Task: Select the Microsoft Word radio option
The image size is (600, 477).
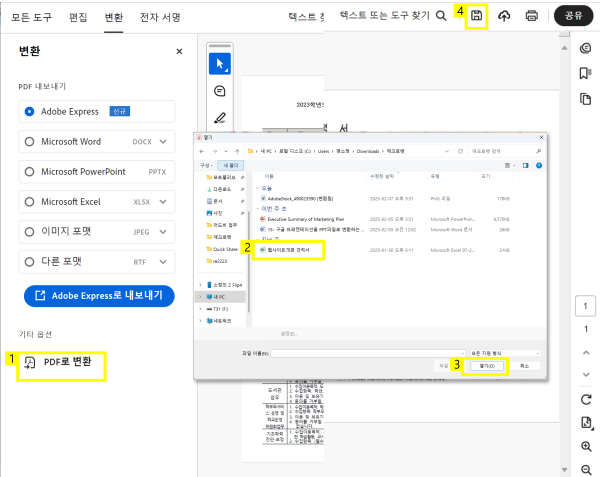Action: [29, 142]
